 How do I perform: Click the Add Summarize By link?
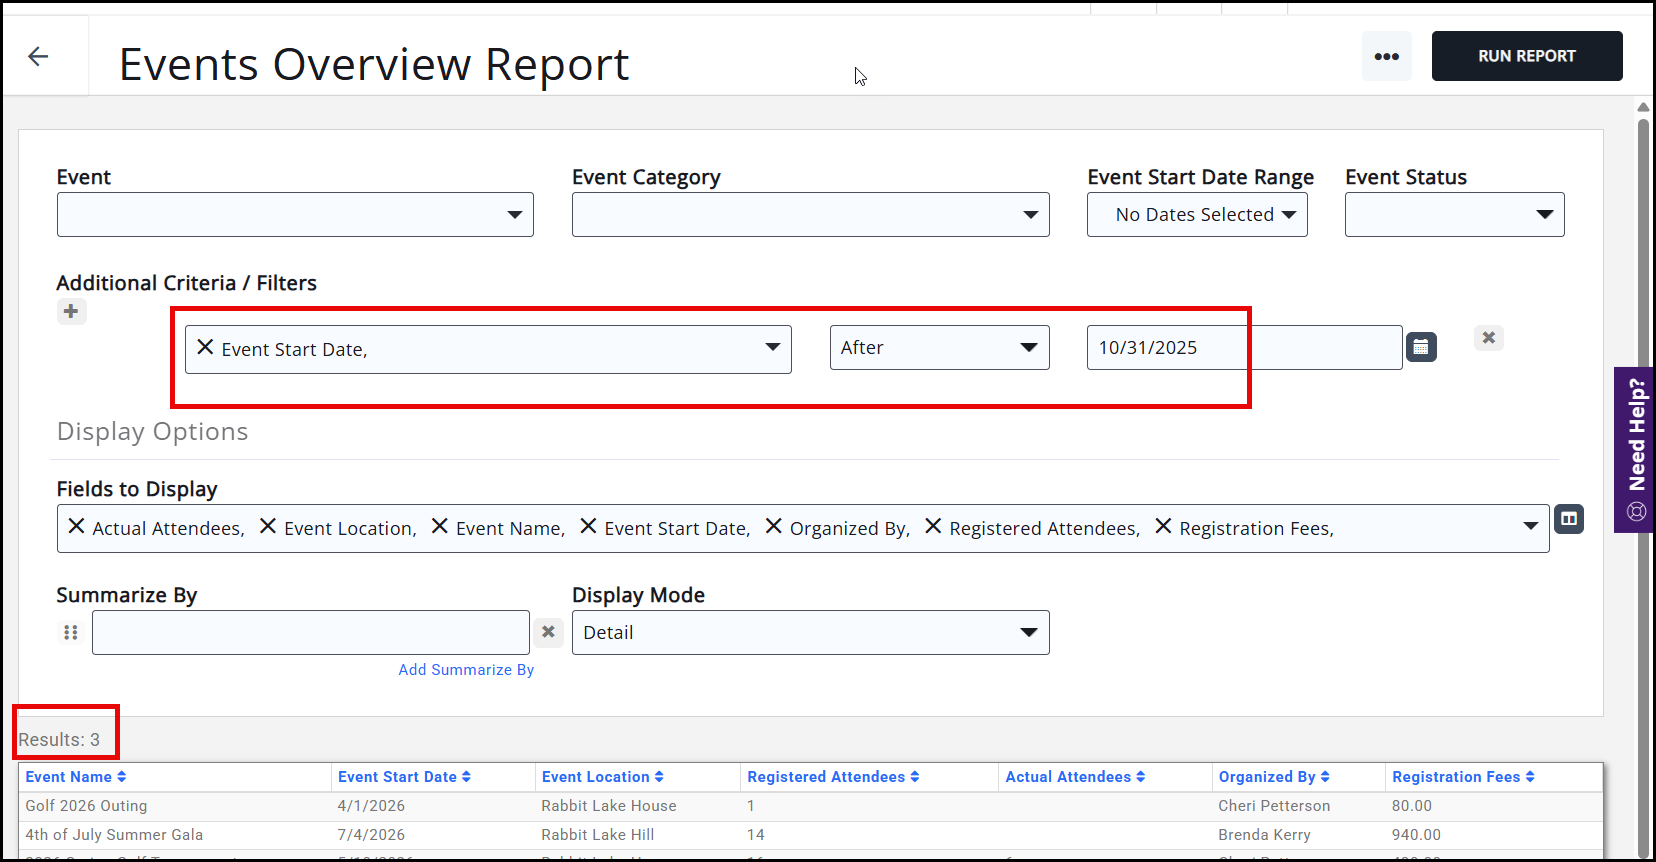coord(466,670)
